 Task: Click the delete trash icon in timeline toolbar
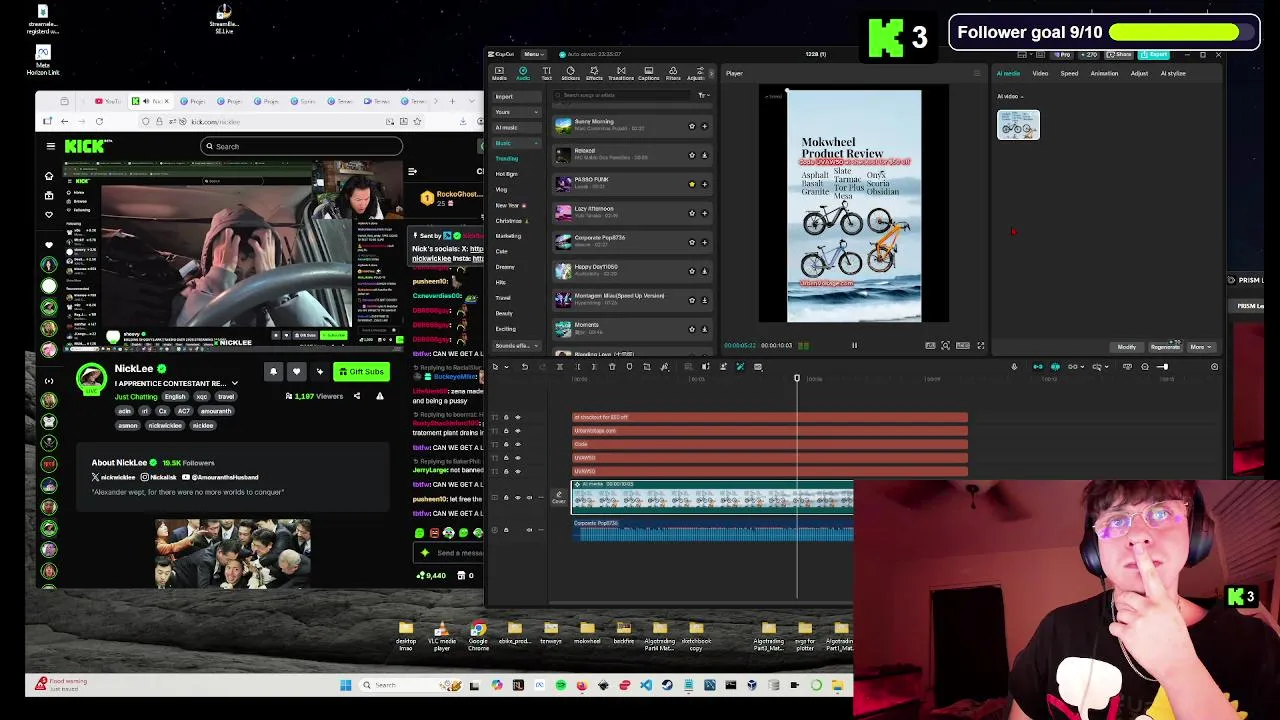(612, 367)
